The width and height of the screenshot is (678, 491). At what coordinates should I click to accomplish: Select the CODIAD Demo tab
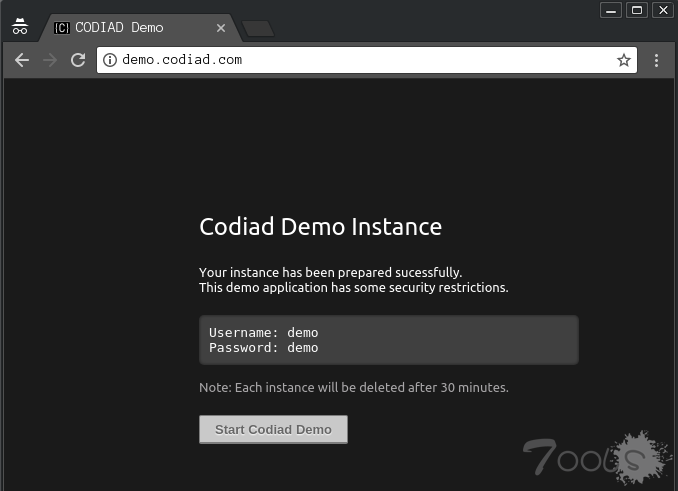click(x=140, y=28)
